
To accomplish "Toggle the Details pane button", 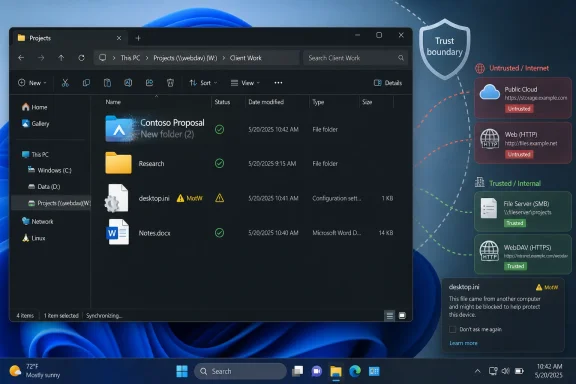I will pyautogui.click(x=388, y=83).
